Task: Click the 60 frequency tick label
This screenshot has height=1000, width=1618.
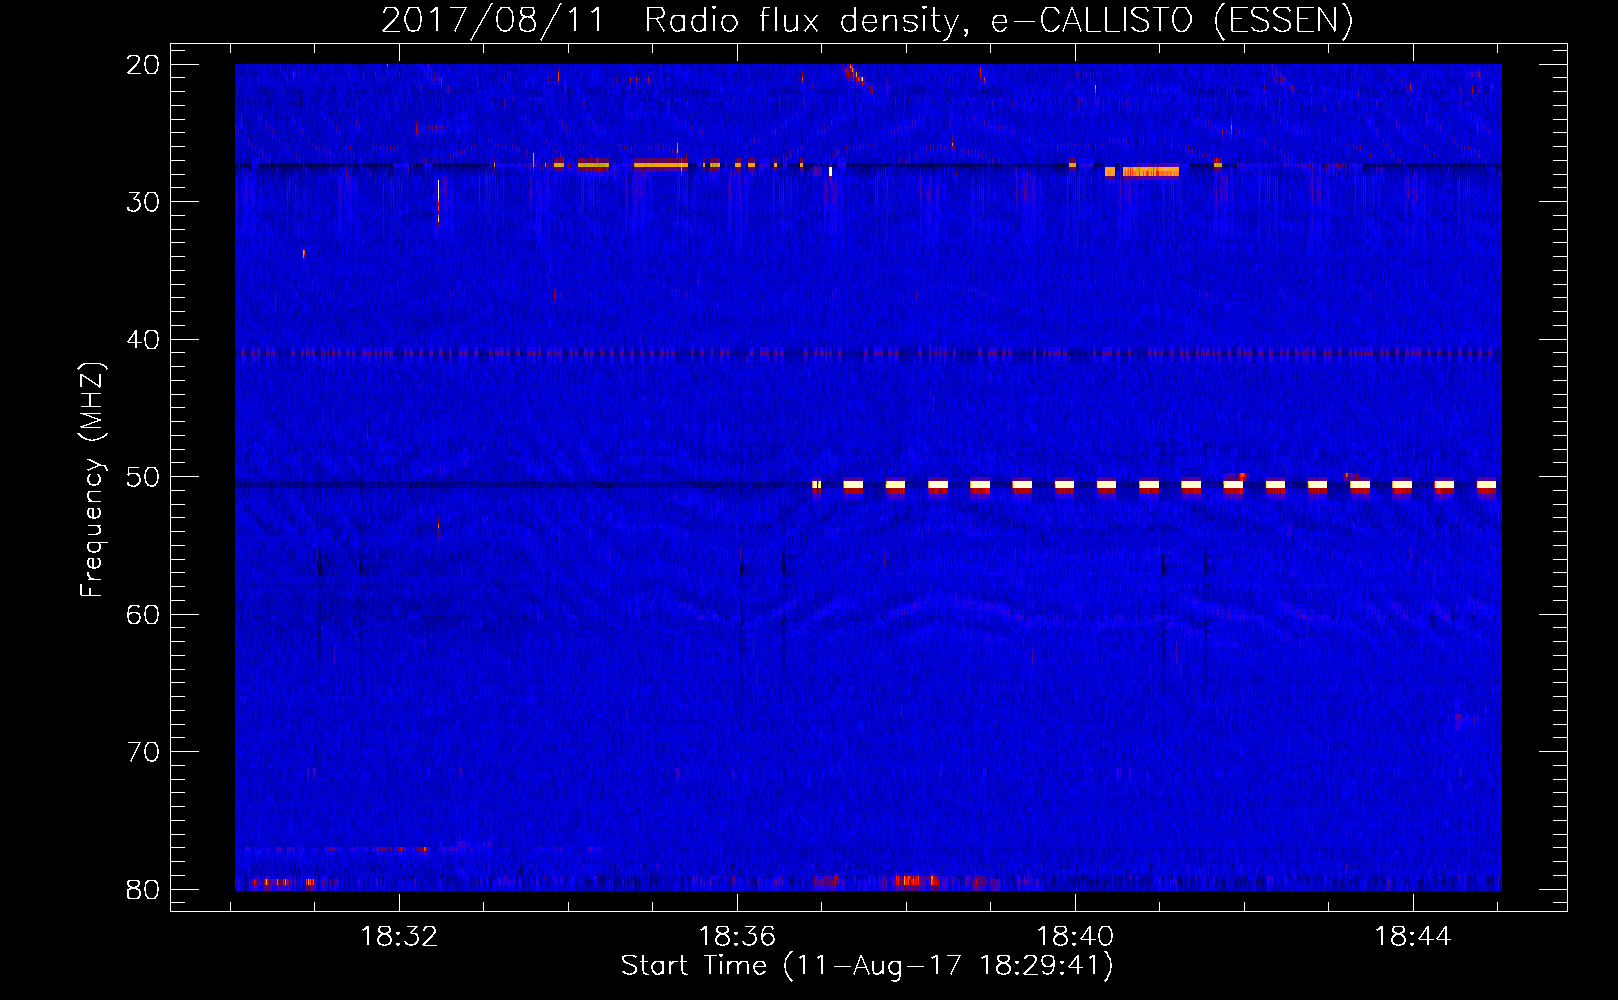Action: click(x=143, y=615)
